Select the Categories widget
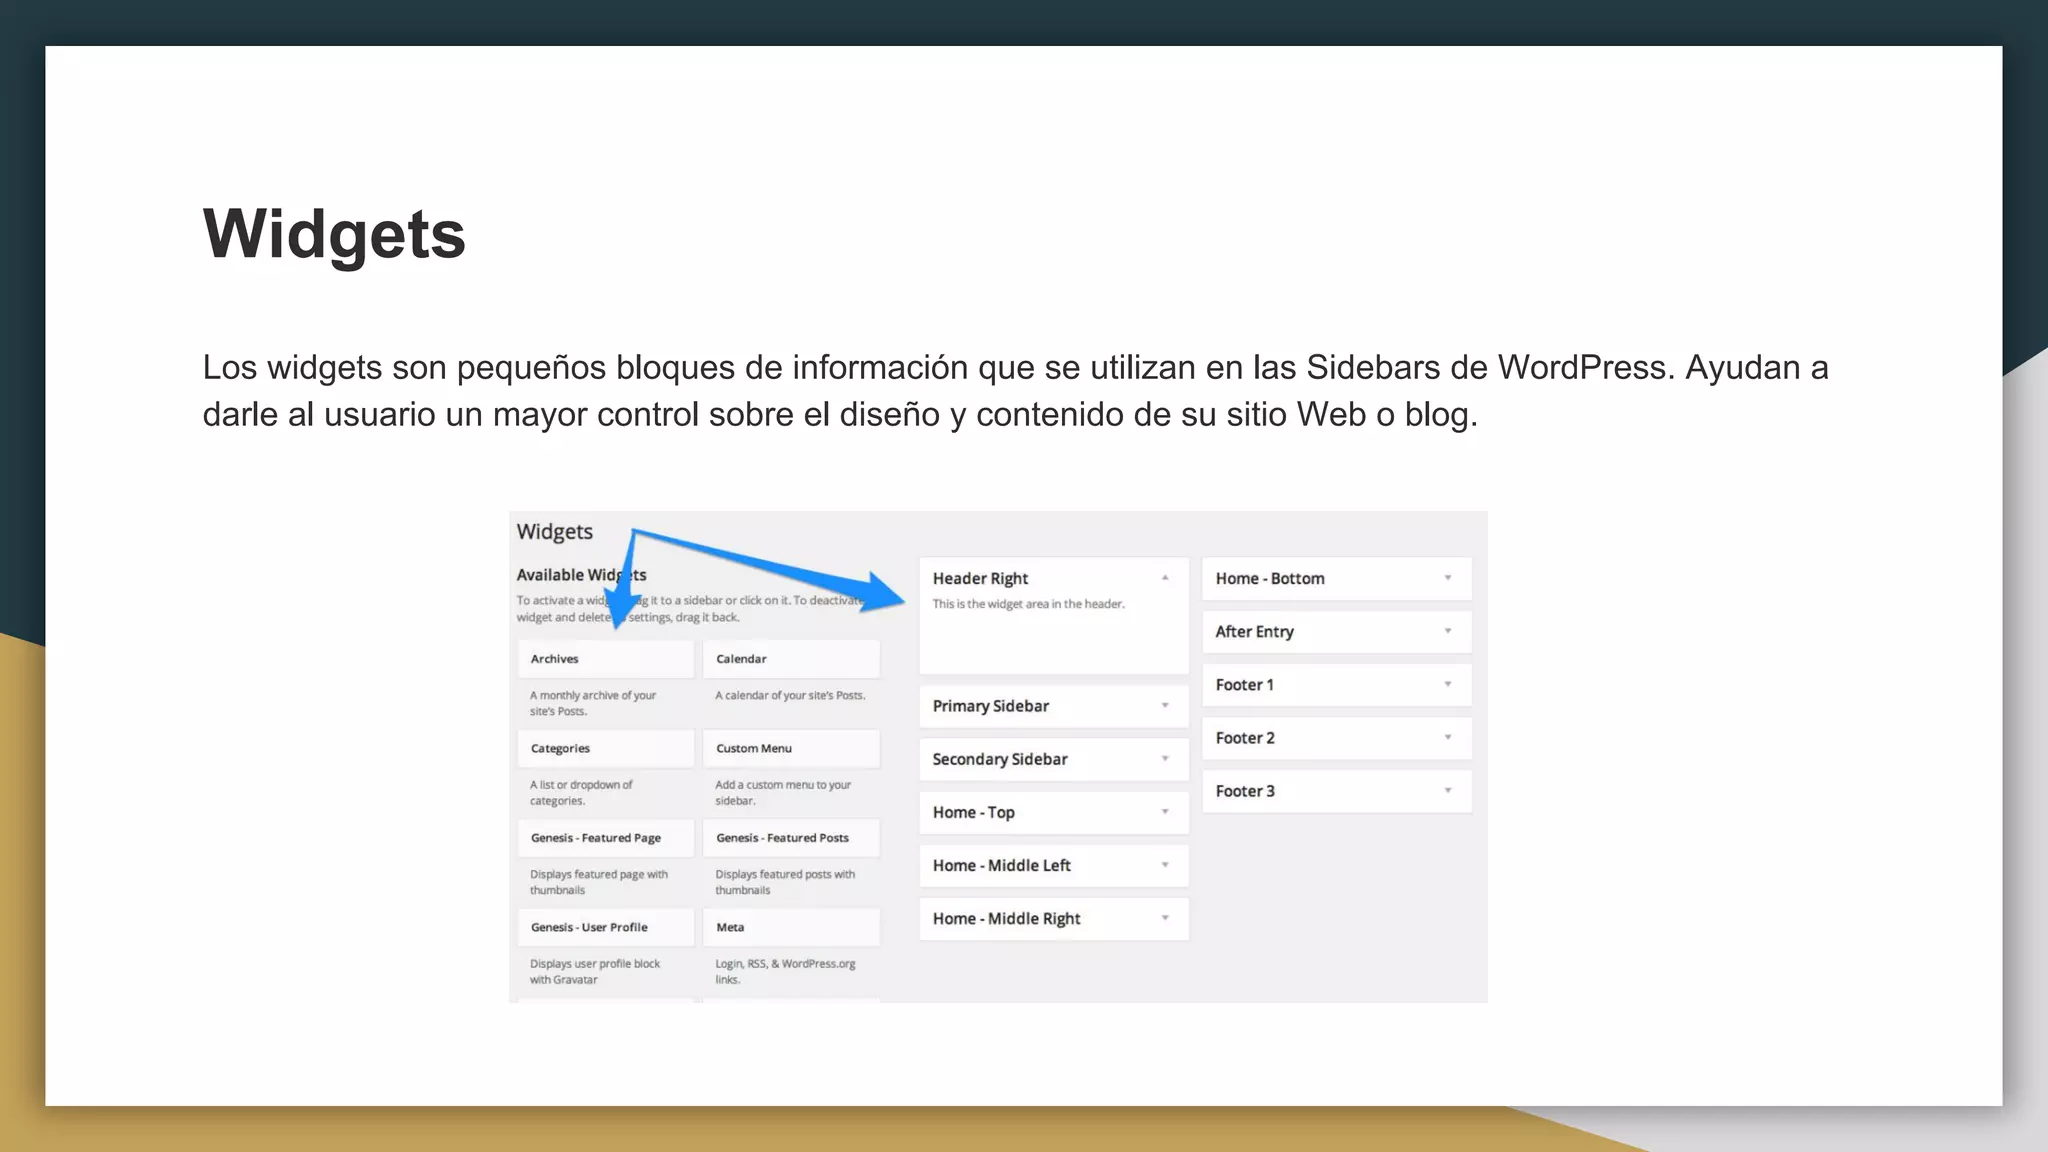The image size is (2048, 1152). click(x=606, y=748)
